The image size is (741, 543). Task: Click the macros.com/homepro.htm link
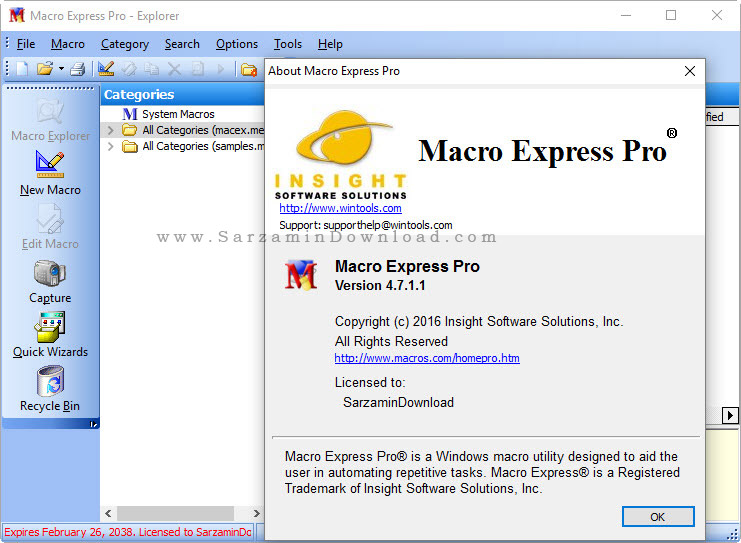pos(427,358)
